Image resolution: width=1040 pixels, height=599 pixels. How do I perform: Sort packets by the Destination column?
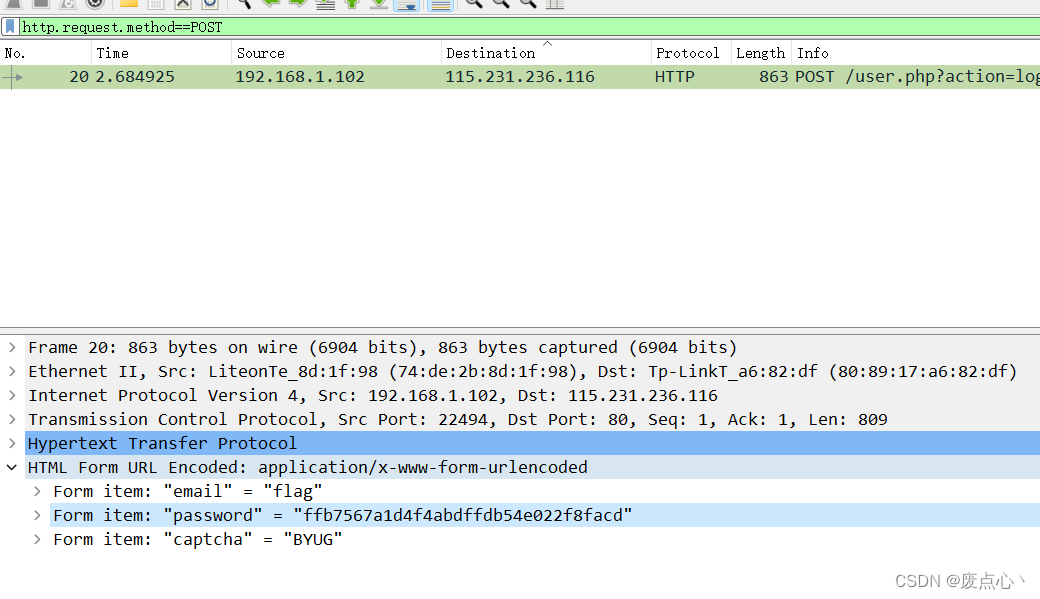tap(491, 52)
